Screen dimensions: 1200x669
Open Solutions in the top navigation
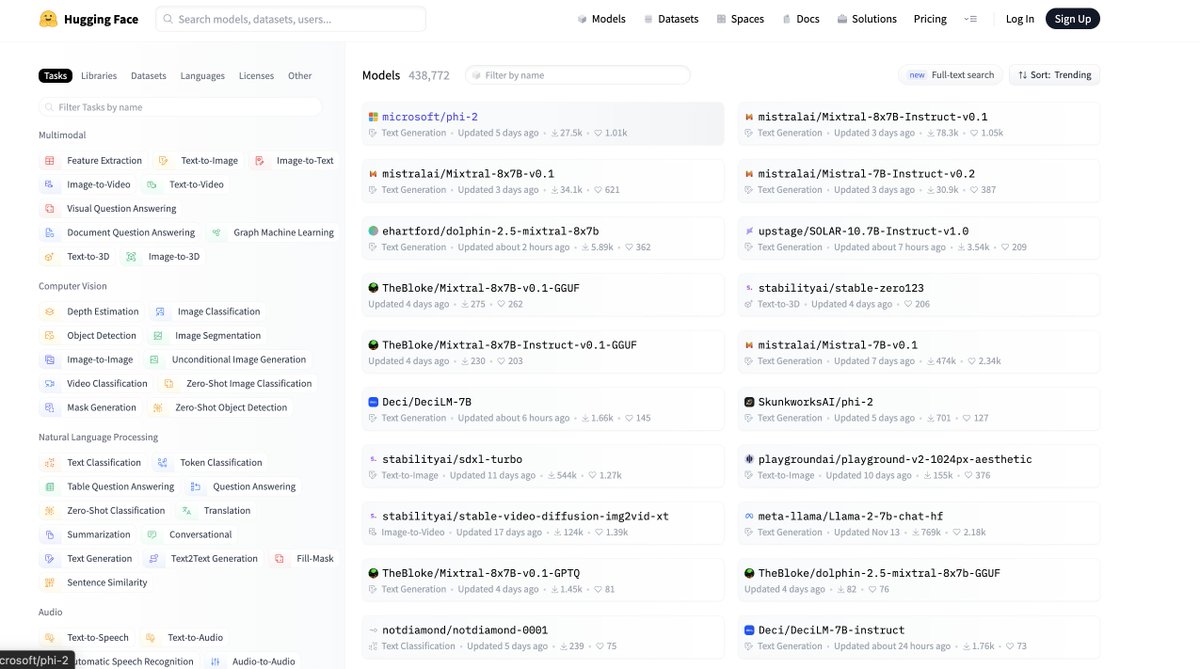pos(867,19)
